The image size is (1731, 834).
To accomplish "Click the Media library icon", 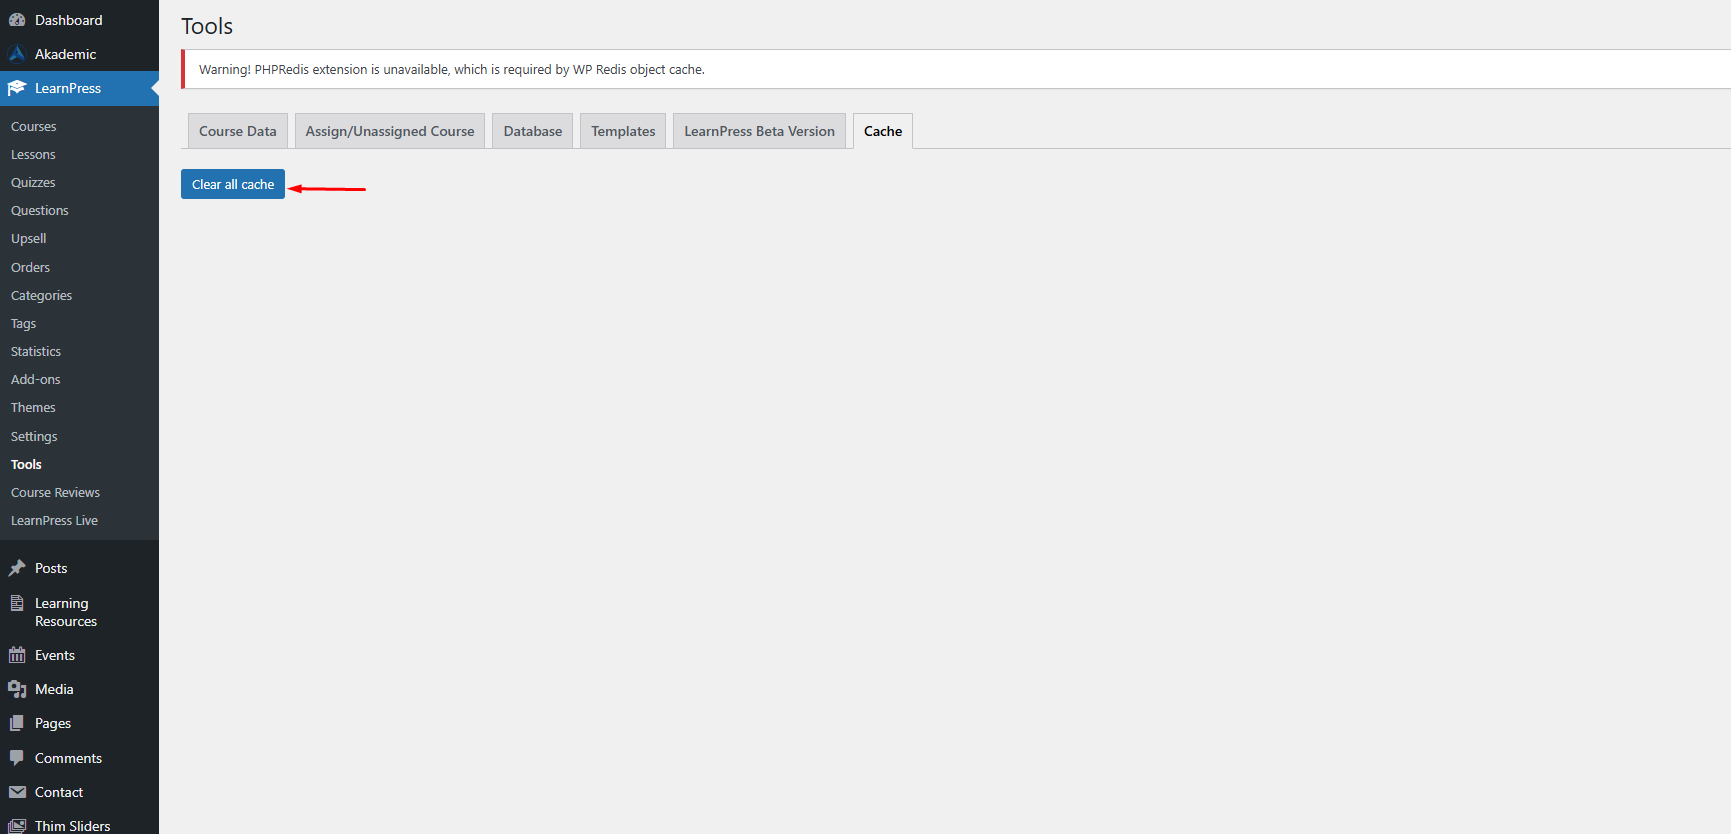I will click(17, 689).
